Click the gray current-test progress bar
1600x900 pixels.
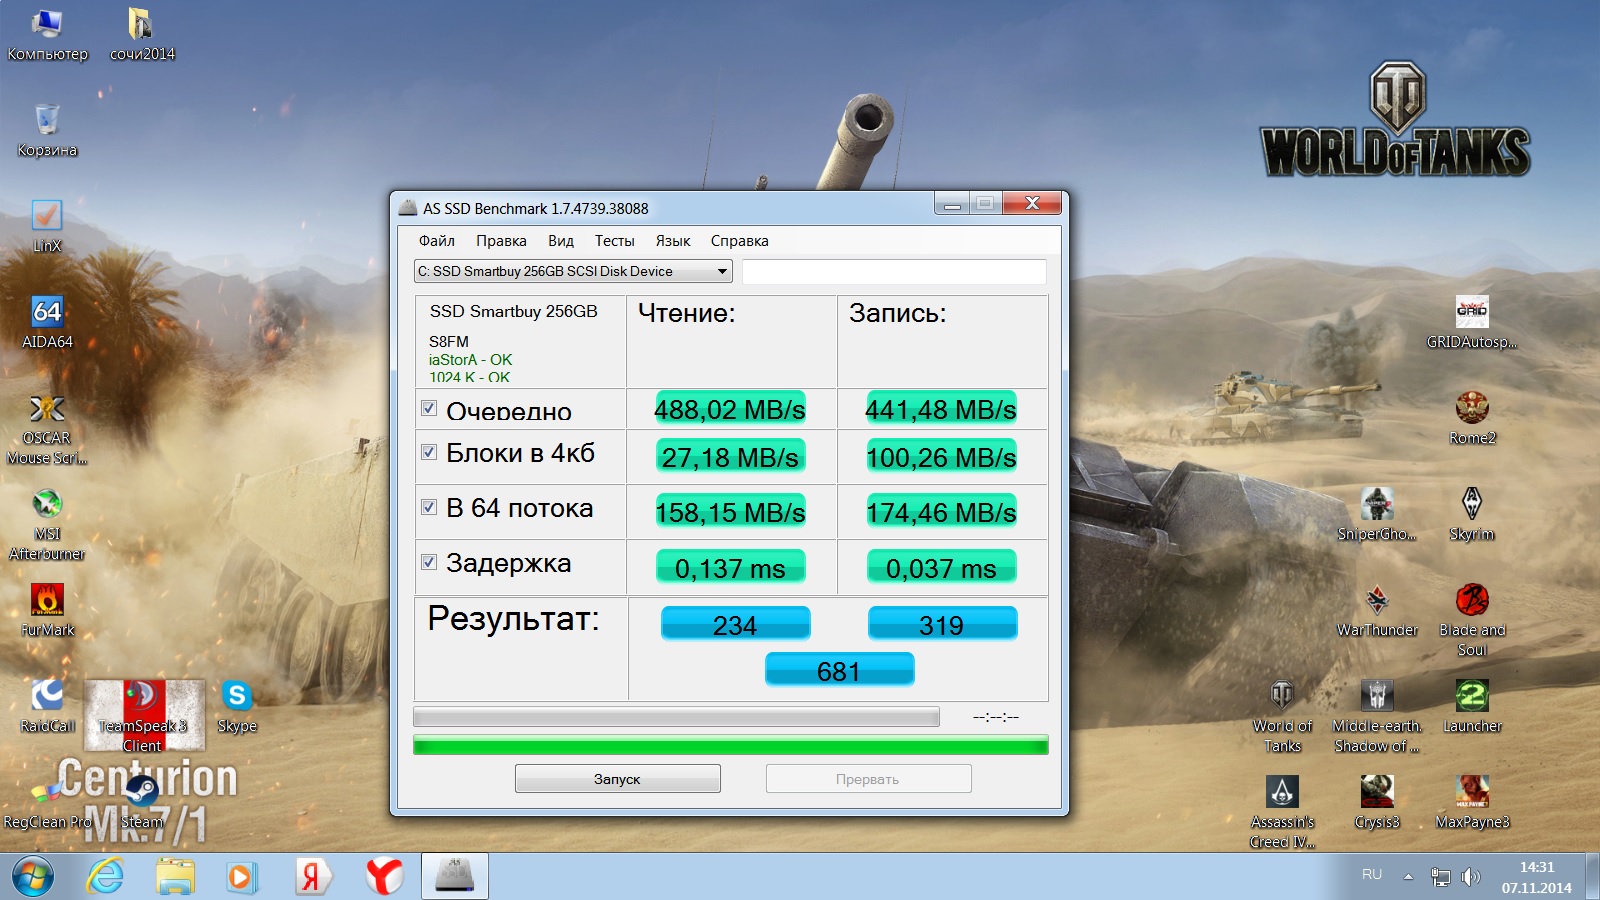tap(676, 717)
